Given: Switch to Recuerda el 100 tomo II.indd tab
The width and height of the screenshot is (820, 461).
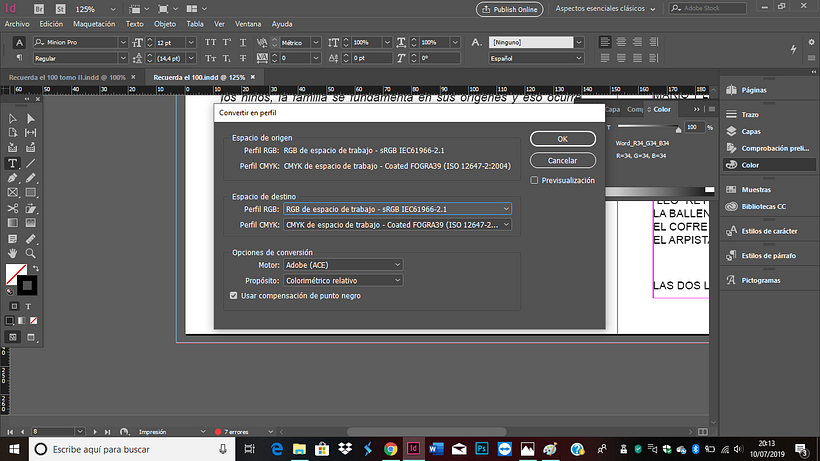Looking at the screenshot, I should [67, 77].
